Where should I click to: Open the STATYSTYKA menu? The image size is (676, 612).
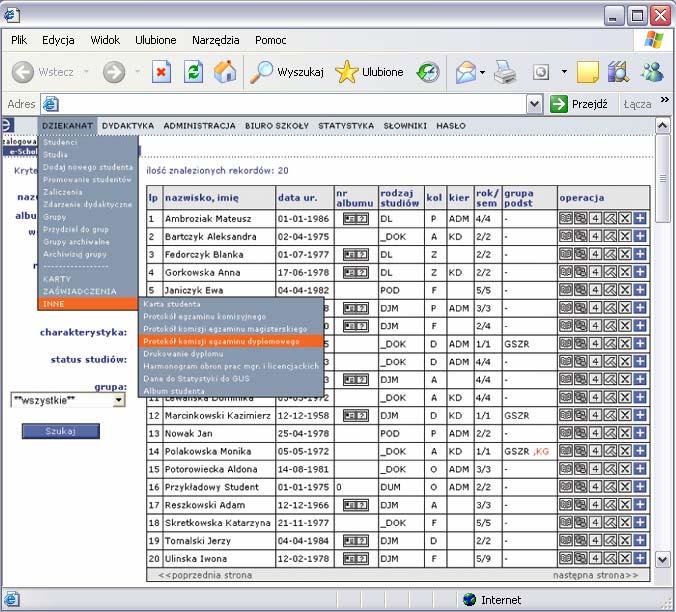click(x=346, y=126)
